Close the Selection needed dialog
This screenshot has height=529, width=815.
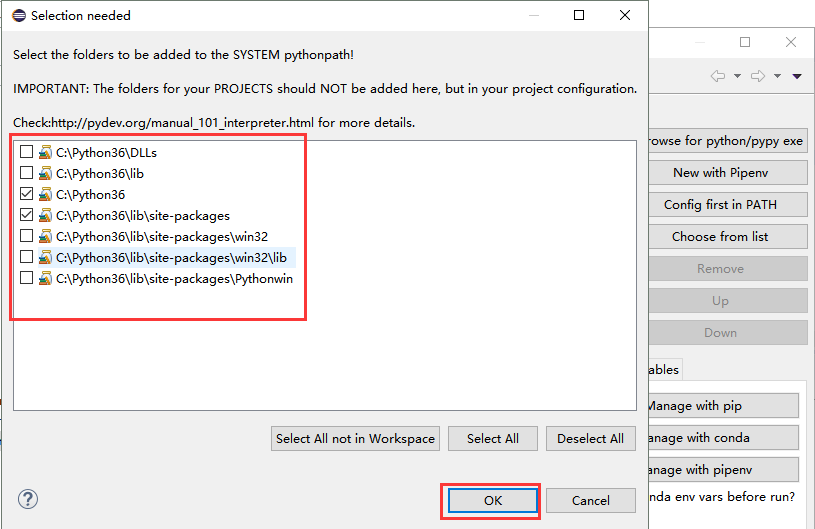click(625, 15)
